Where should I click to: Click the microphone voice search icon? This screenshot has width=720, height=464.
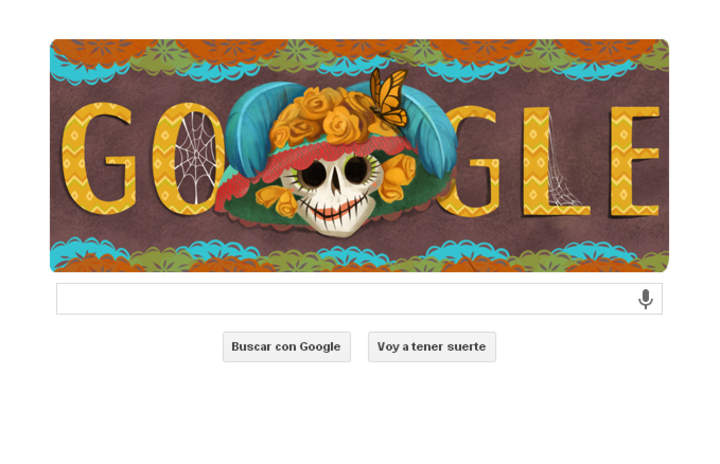pyautogui.click(x=645, y=299)
